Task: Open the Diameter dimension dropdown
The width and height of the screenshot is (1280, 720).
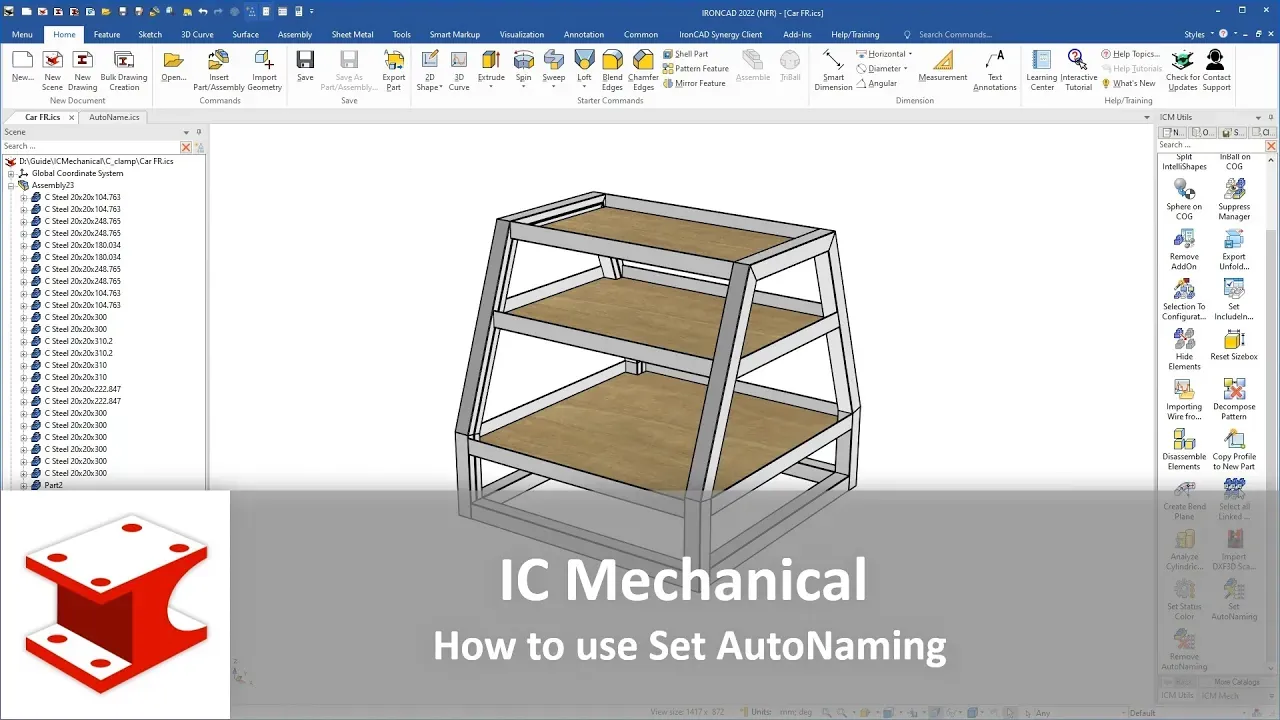Action: click(x=906, y=69)
